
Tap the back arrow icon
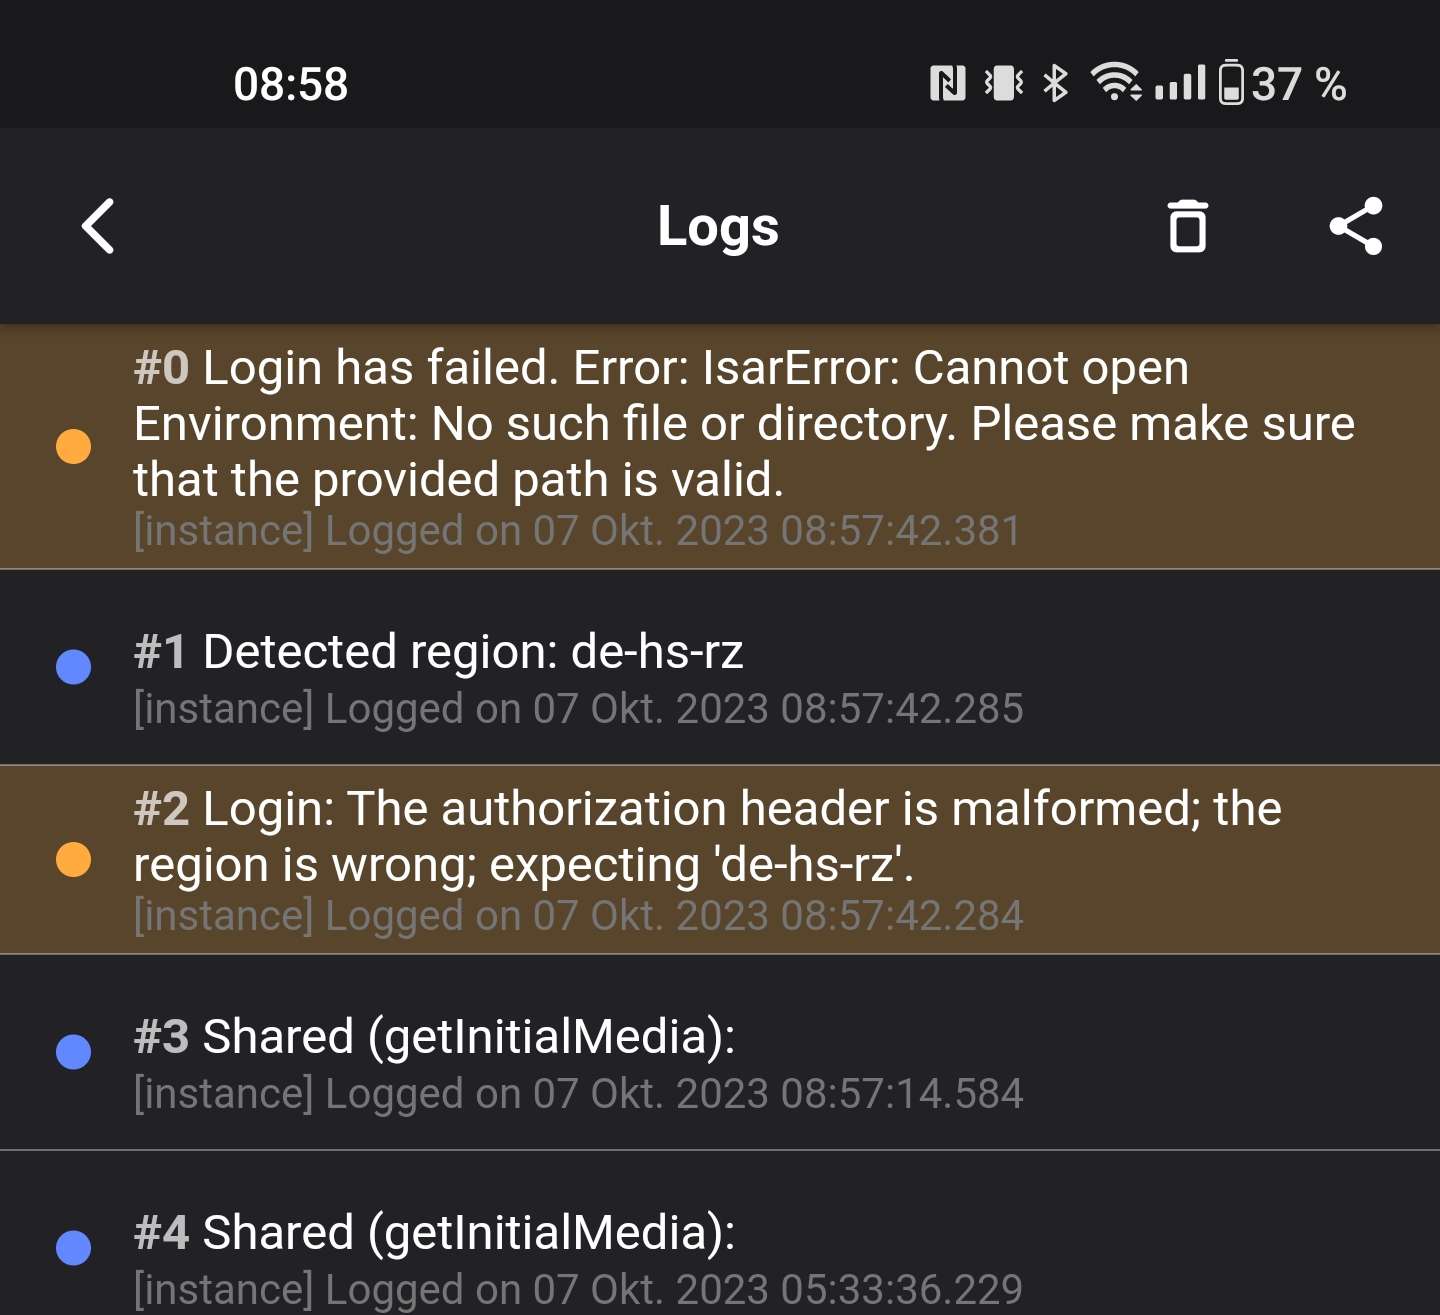98,226
